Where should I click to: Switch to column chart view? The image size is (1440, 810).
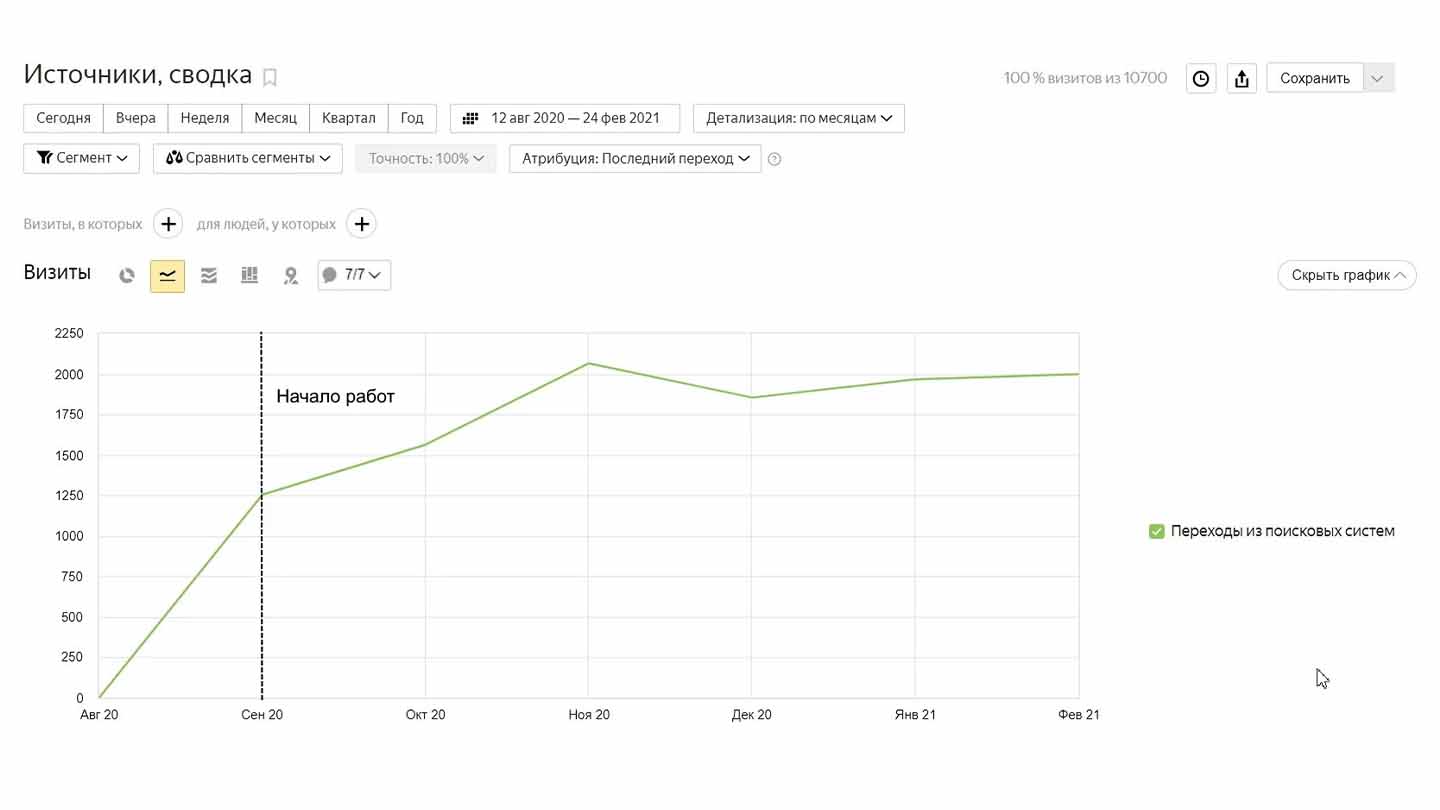(x=250, y=275)
